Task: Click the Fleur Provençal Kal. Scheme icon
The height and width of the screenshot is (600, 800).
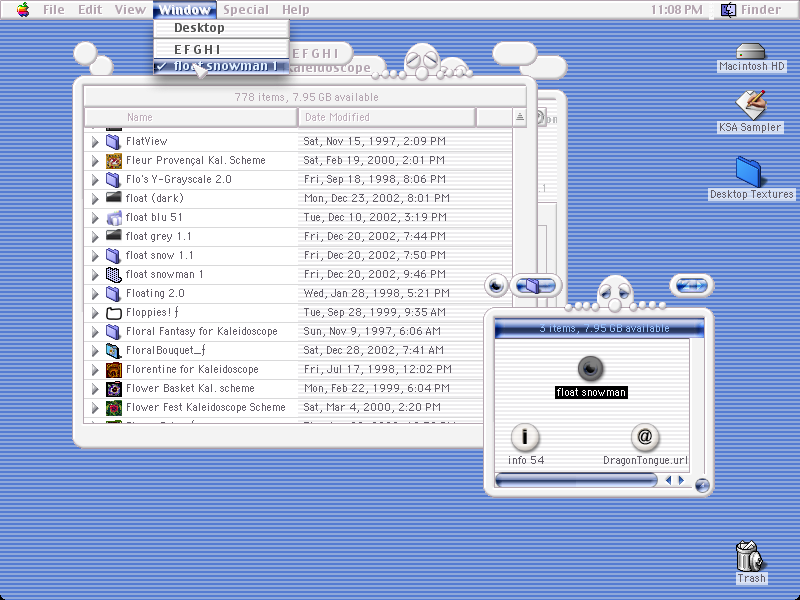Action: click(x=113, y=160)
